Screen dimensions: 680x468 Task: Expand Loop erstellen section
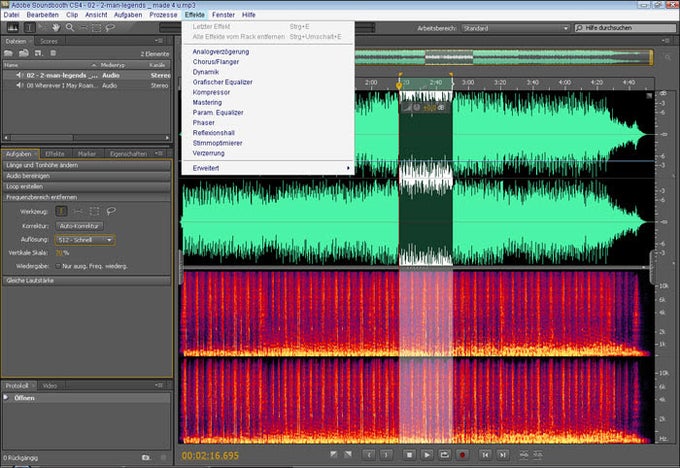[86, 187]
